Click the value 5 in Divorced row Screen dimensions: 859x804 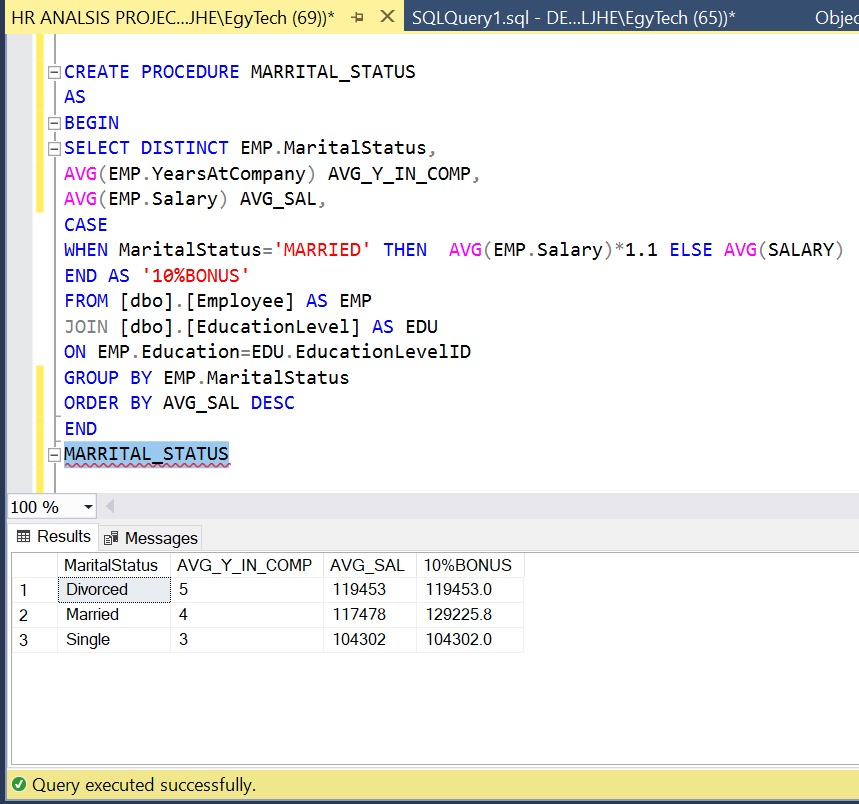tap(247, 590)
